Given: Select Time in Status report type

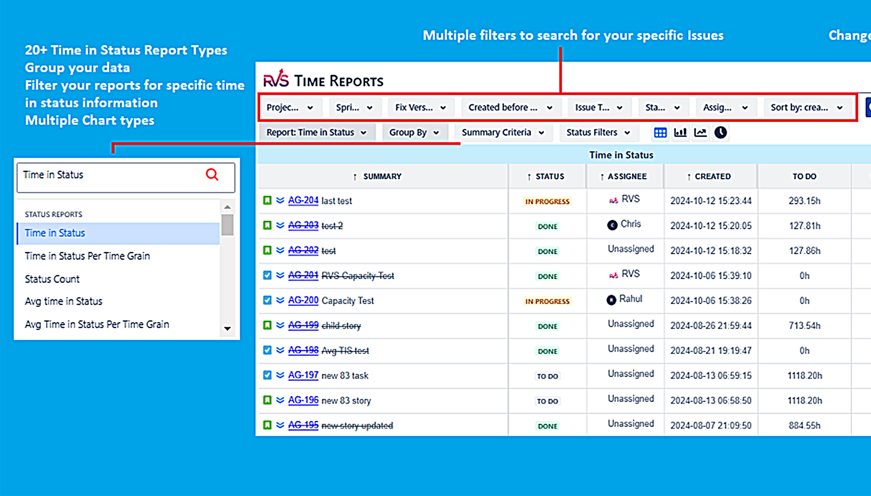Looking at the screenshot, I should pos(118,233).
